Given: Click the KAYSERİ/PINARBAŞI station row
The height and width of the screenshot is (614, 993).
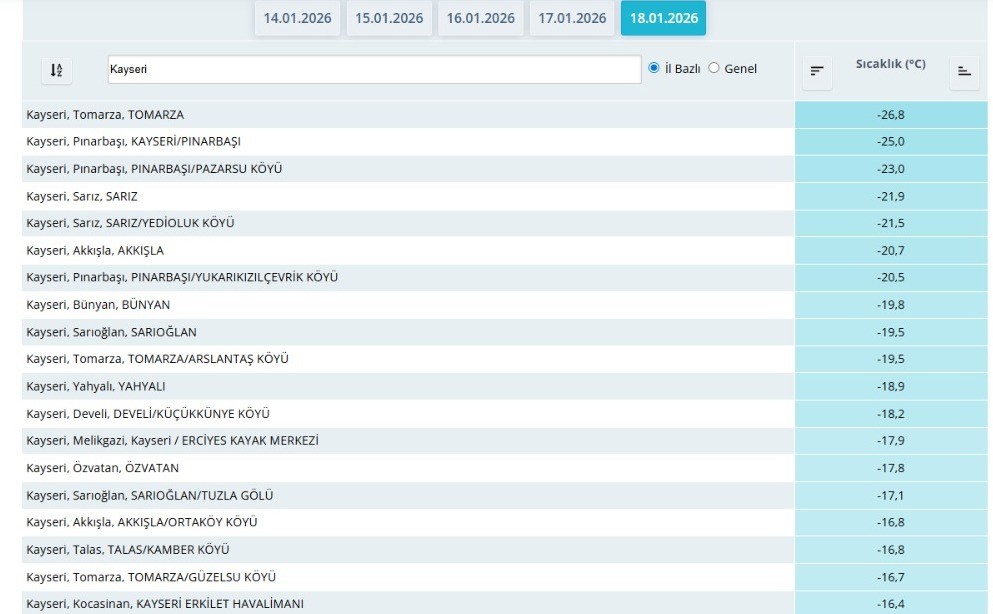Looking at the screenshot, I should [x=133, y=142].
